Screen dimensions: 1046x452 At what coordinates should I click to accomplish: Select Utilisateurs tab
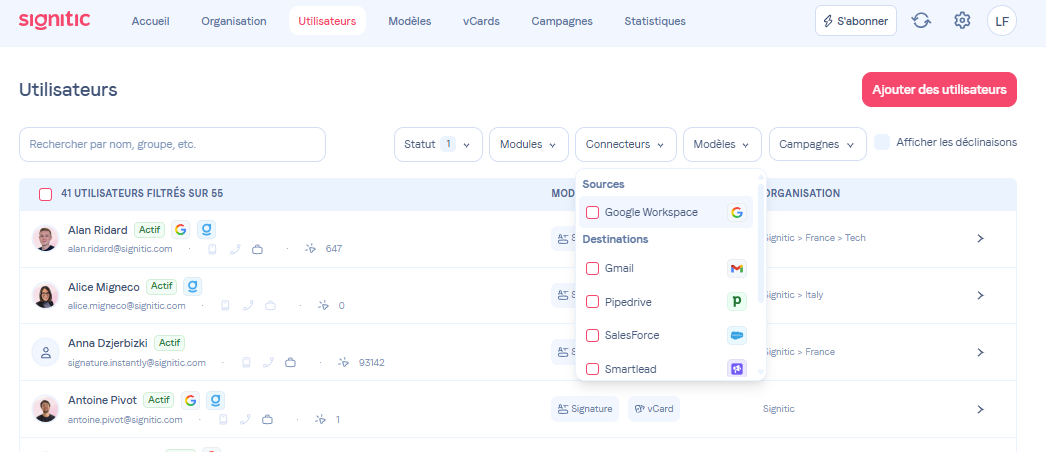point(328,21)
